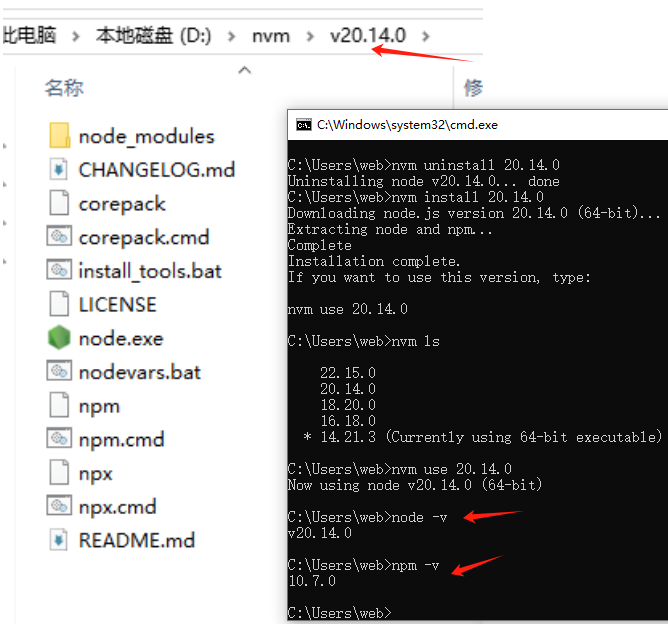The image size is (668, 624).
Task: Open the node_modules folder icon
Action: 59,136
